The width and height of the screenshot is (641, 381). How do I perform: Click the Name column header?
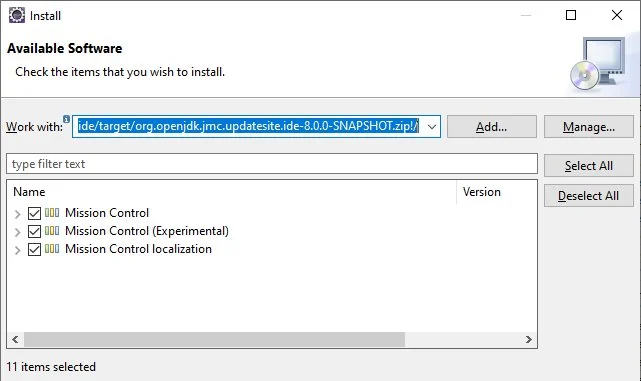point(231,192)
